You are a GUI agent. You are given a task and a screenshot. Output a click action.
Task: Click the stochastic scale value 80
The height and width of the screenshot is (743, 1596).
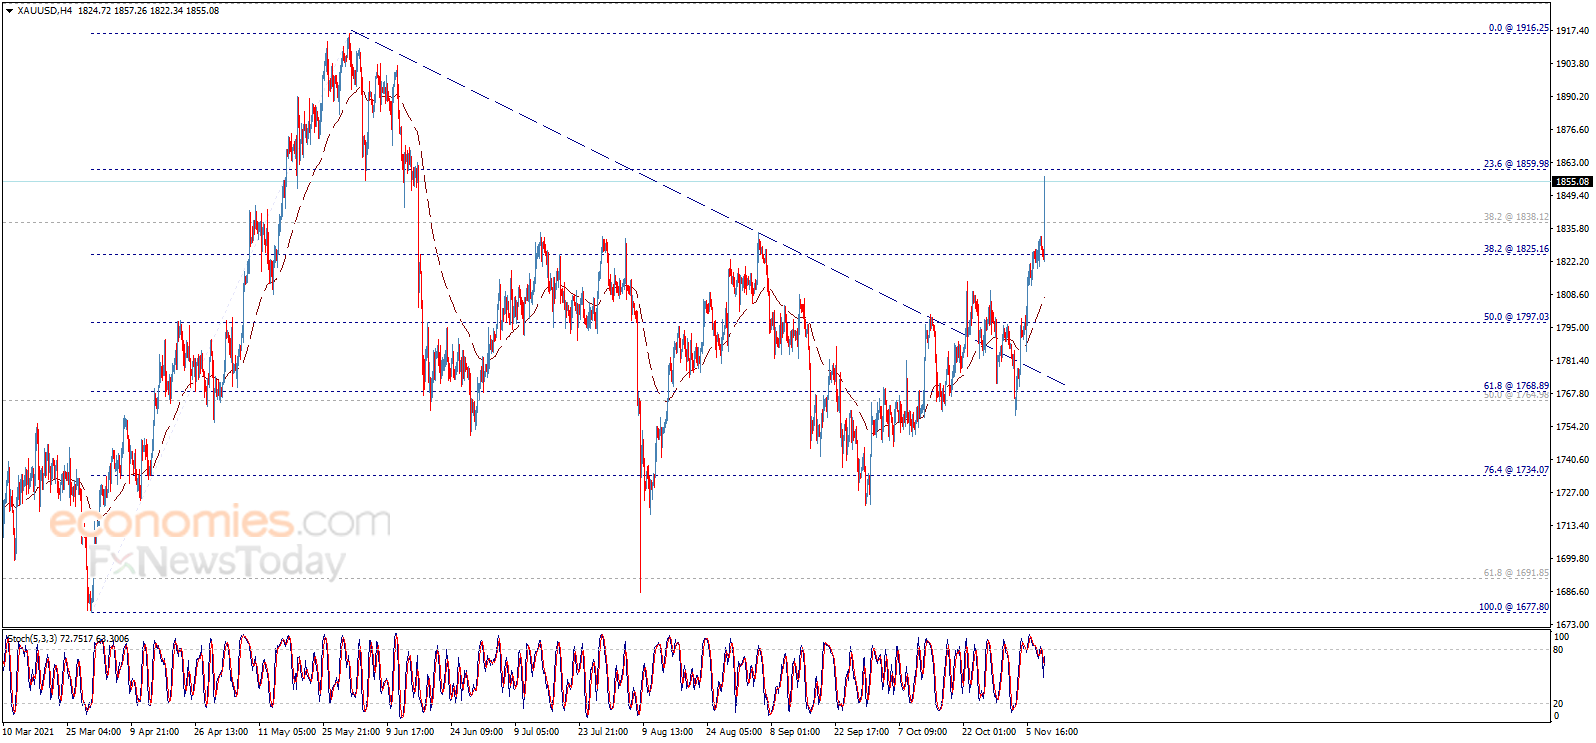(1558, 650)
